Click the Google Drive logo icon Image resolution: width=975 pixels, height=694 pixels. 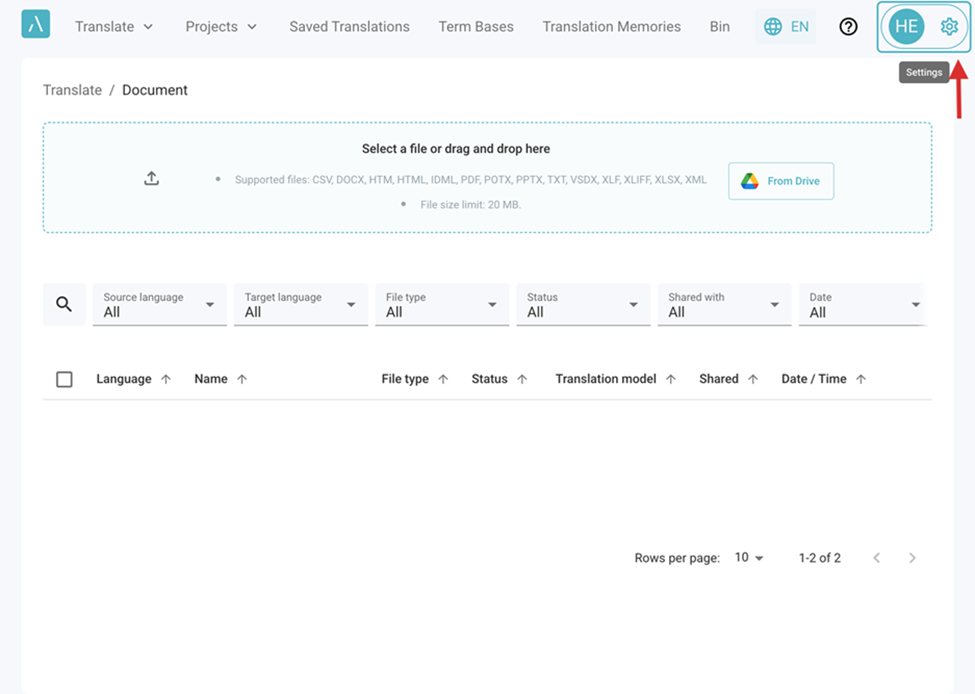[750, 181]
